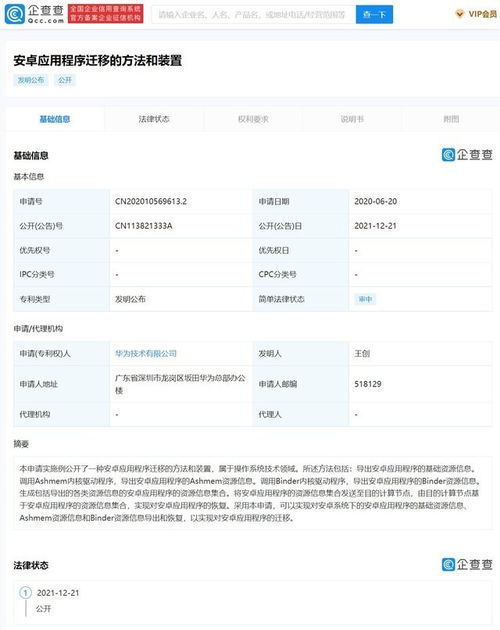Open the 权利要求 tab
Screen dimensions: 500x630
point(253,119)
